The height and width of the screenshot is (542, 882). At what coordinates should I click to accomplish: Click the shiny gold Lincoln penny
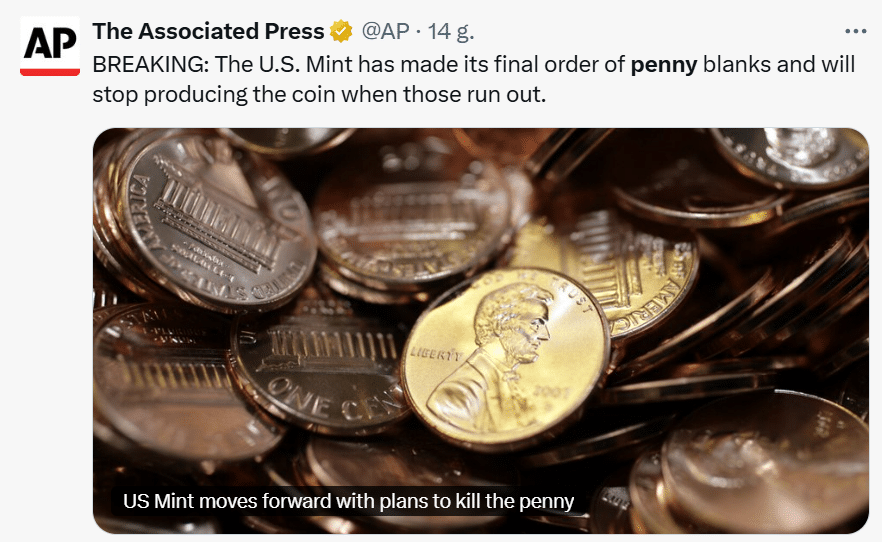(505, 362)
